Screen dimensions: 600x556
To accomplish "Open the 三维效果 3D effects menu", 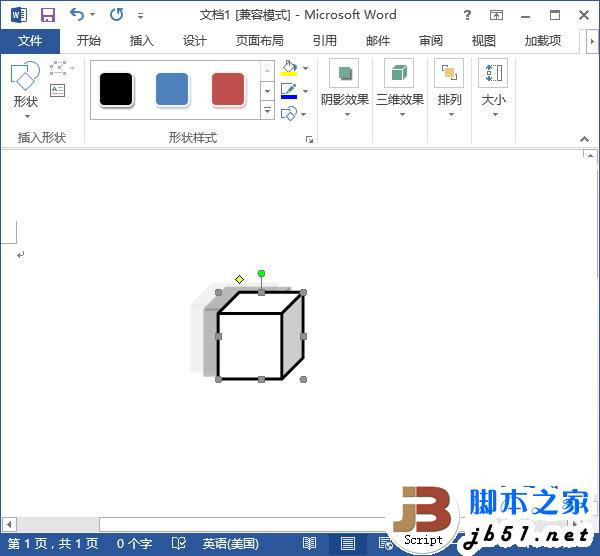I will [399, 88].
